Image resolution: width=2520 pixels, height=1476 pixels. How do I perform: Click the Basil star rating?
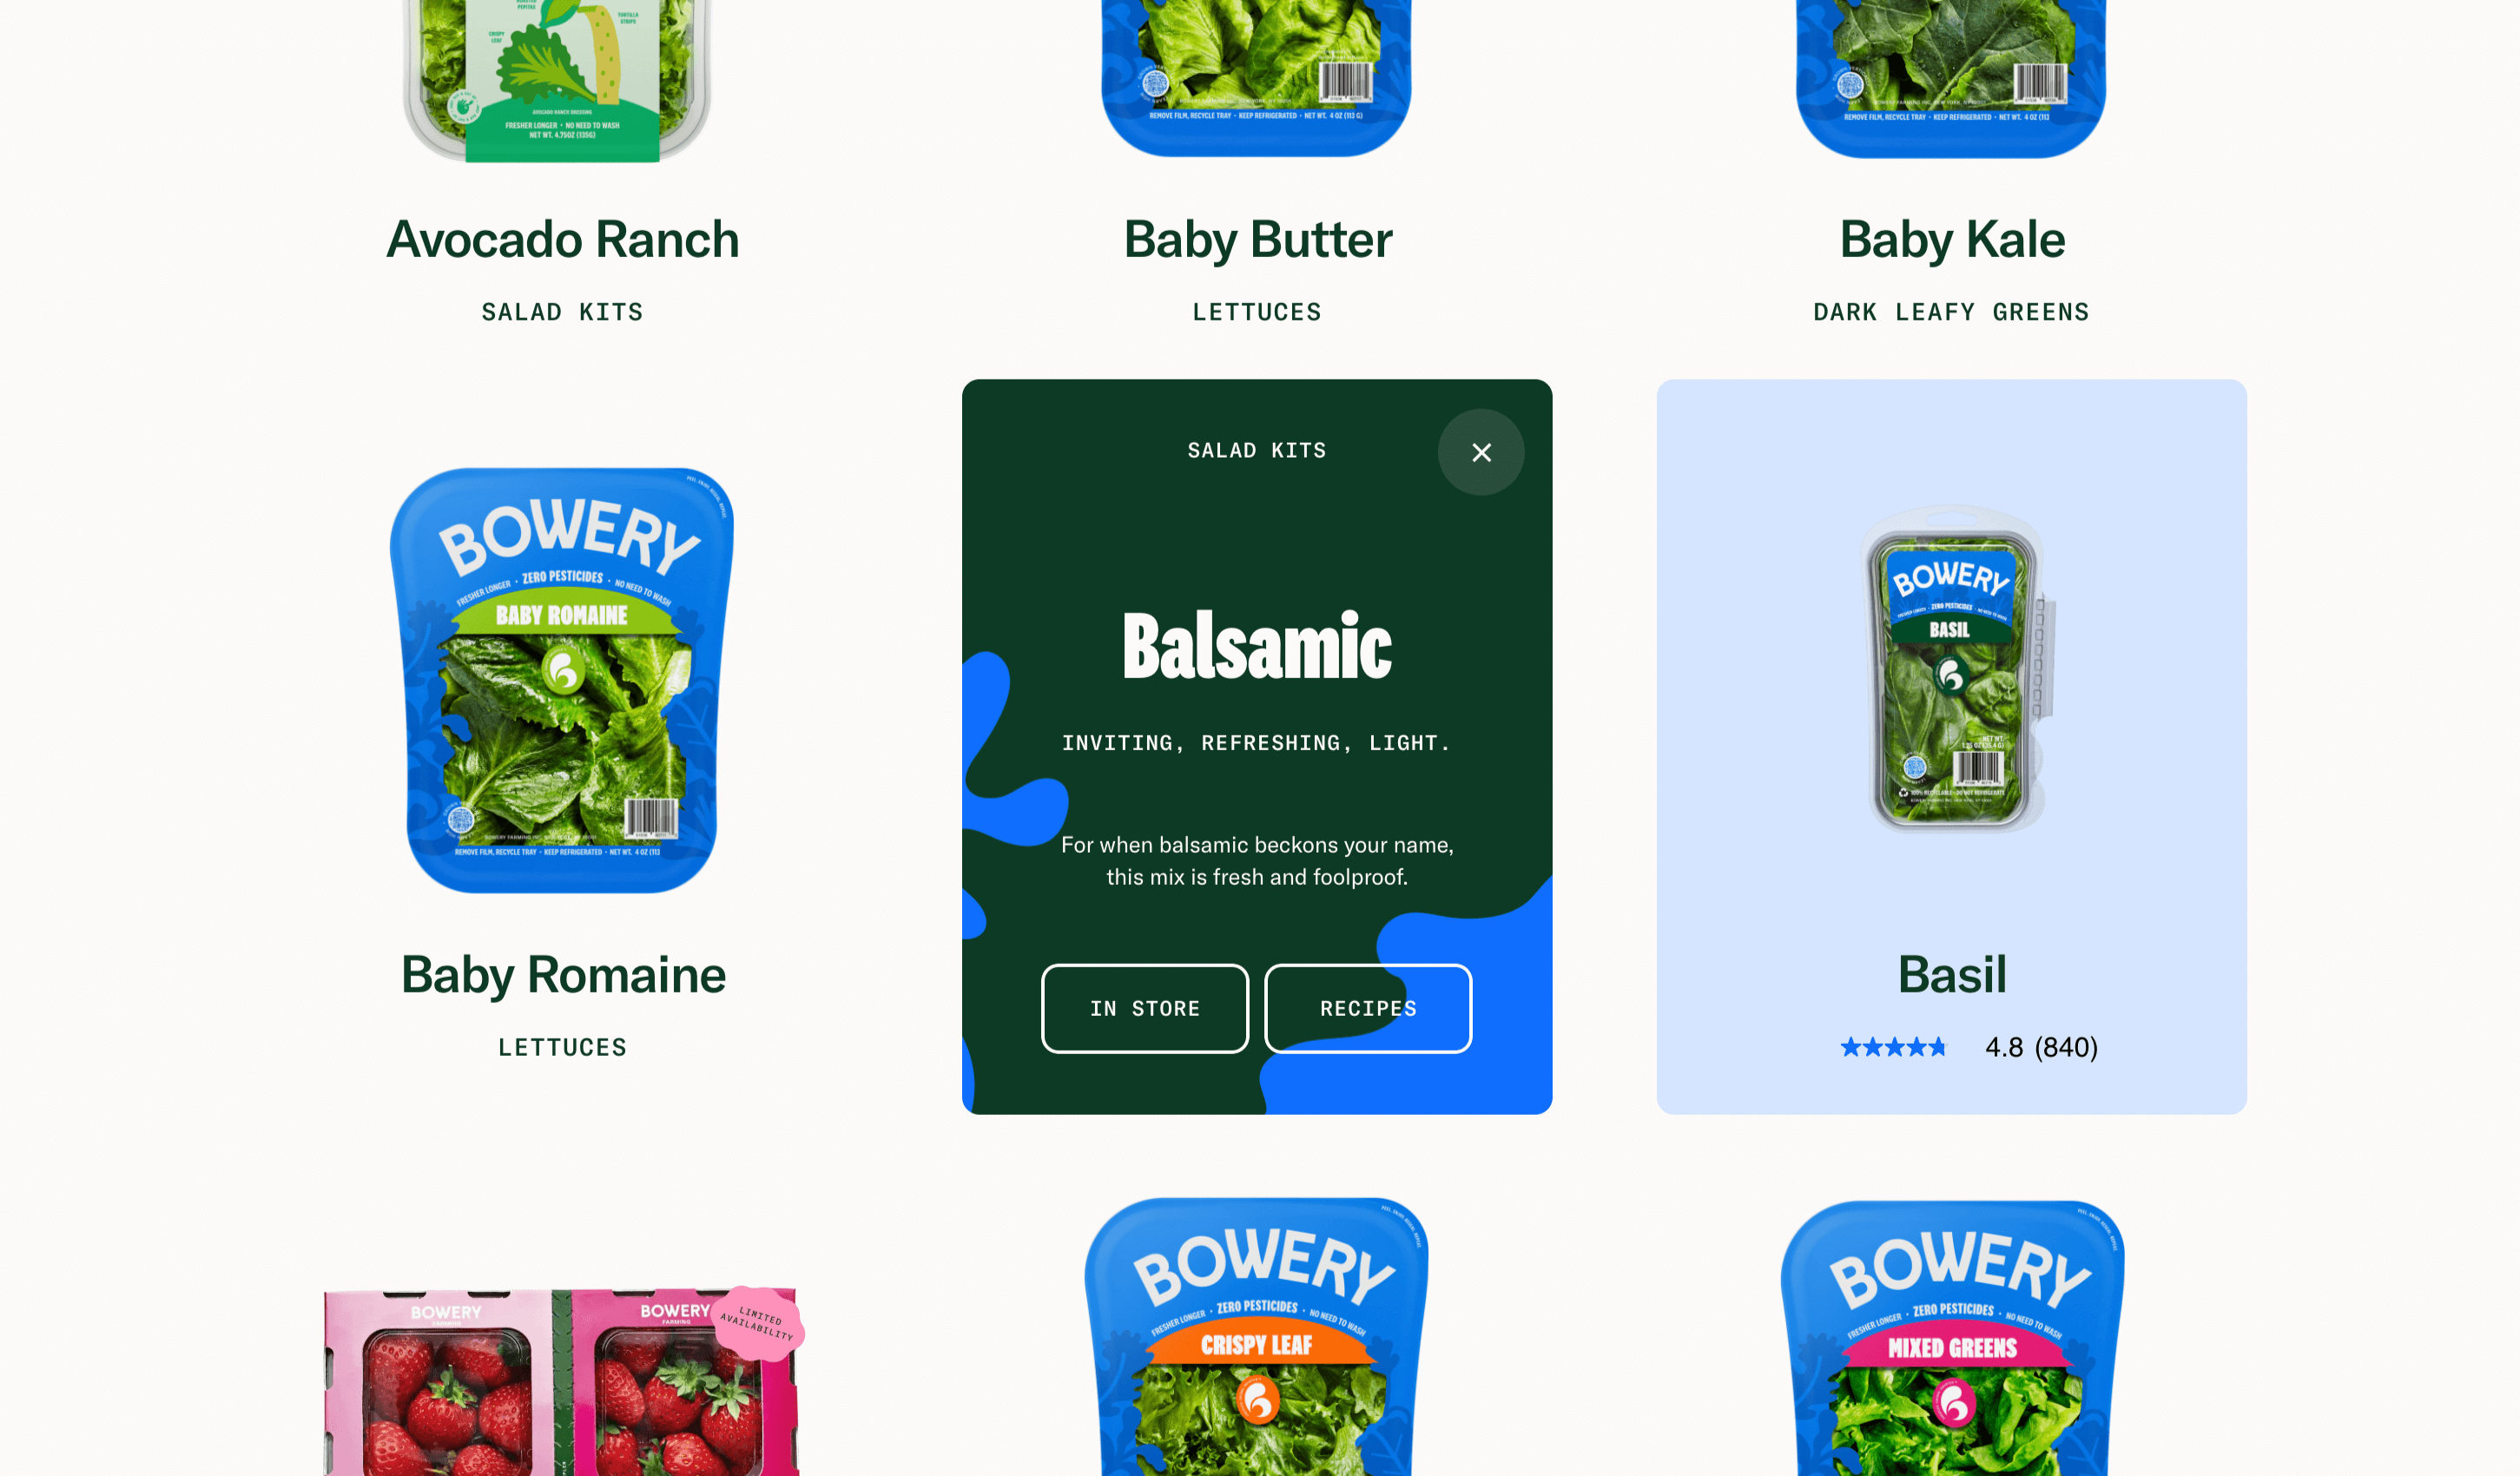[x=1894, y=1047]
